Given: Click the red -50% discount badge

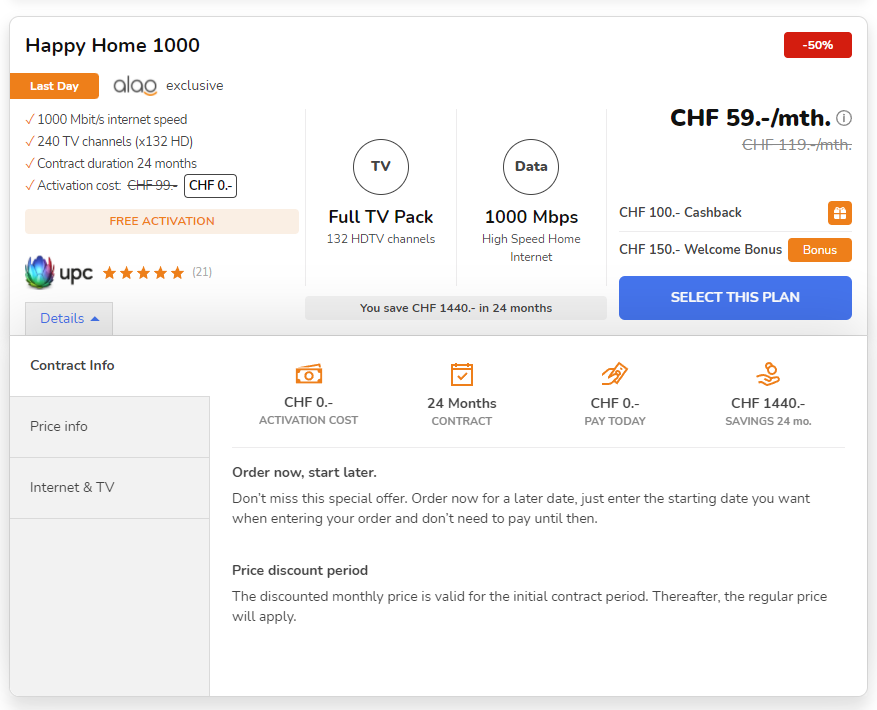Looking at the screenshot, I should pos(817,45).
